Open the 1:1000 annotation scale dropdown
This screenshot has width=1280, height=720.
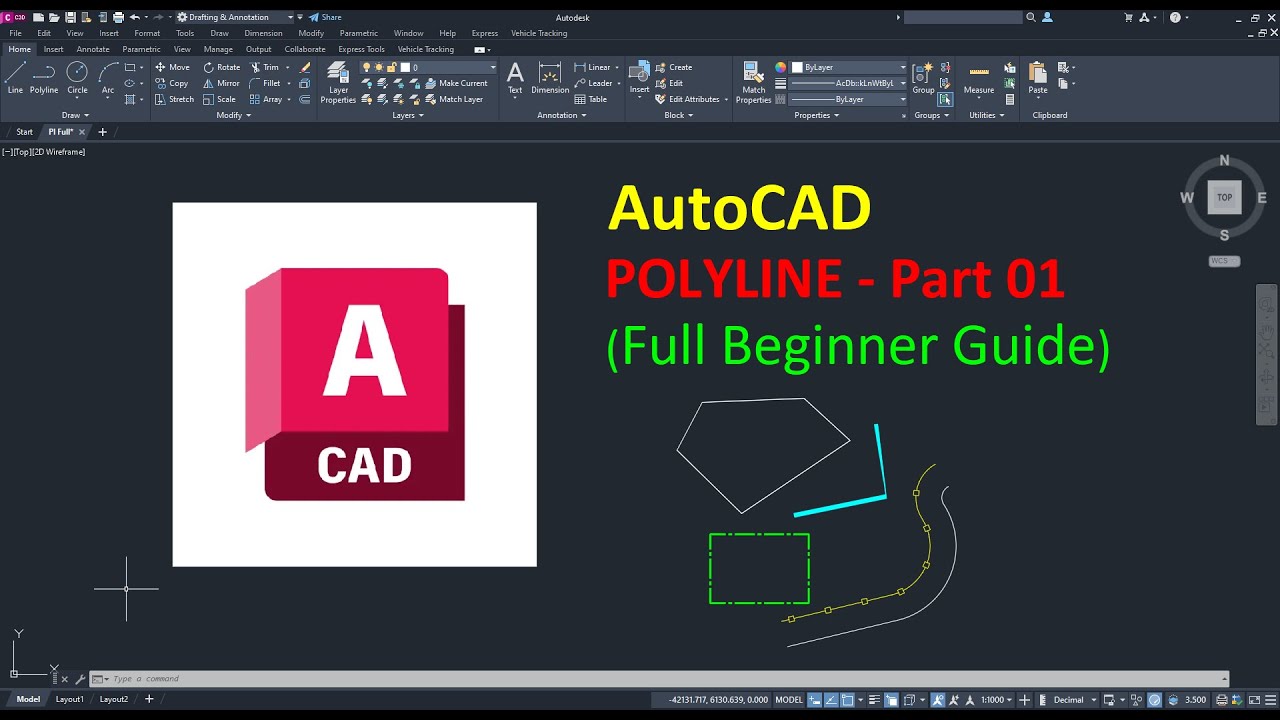point(997,700)
